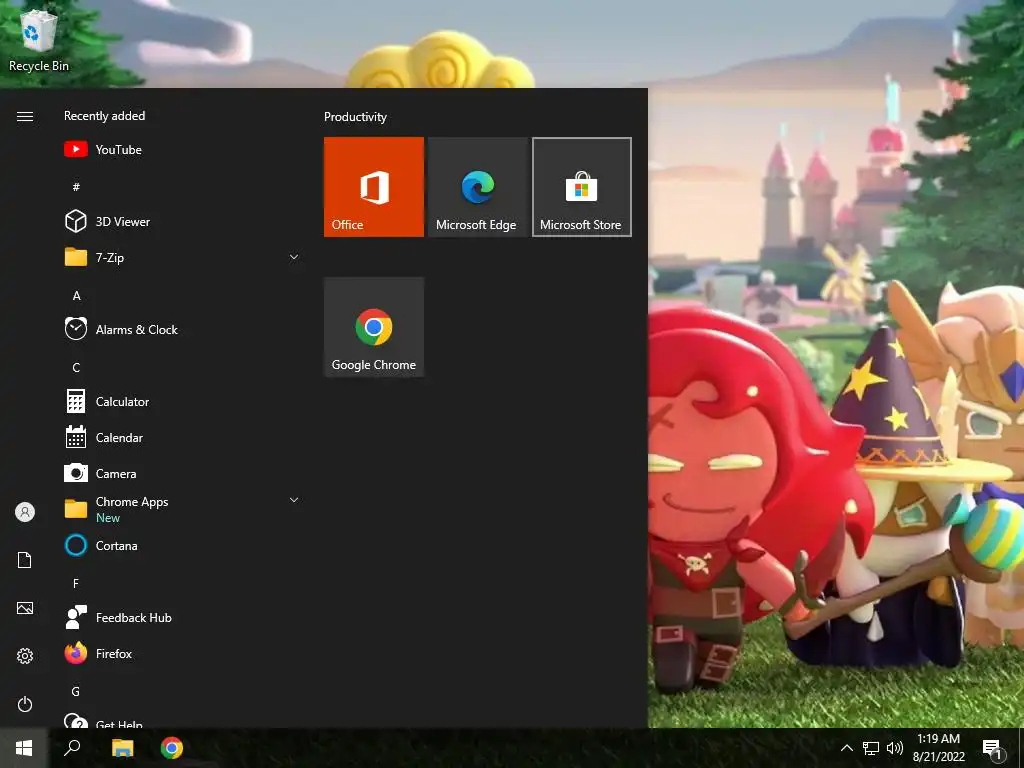Screen dimensions: 1024x768
Task: Launch the Calculator app
Action: (x=182, y=402)
